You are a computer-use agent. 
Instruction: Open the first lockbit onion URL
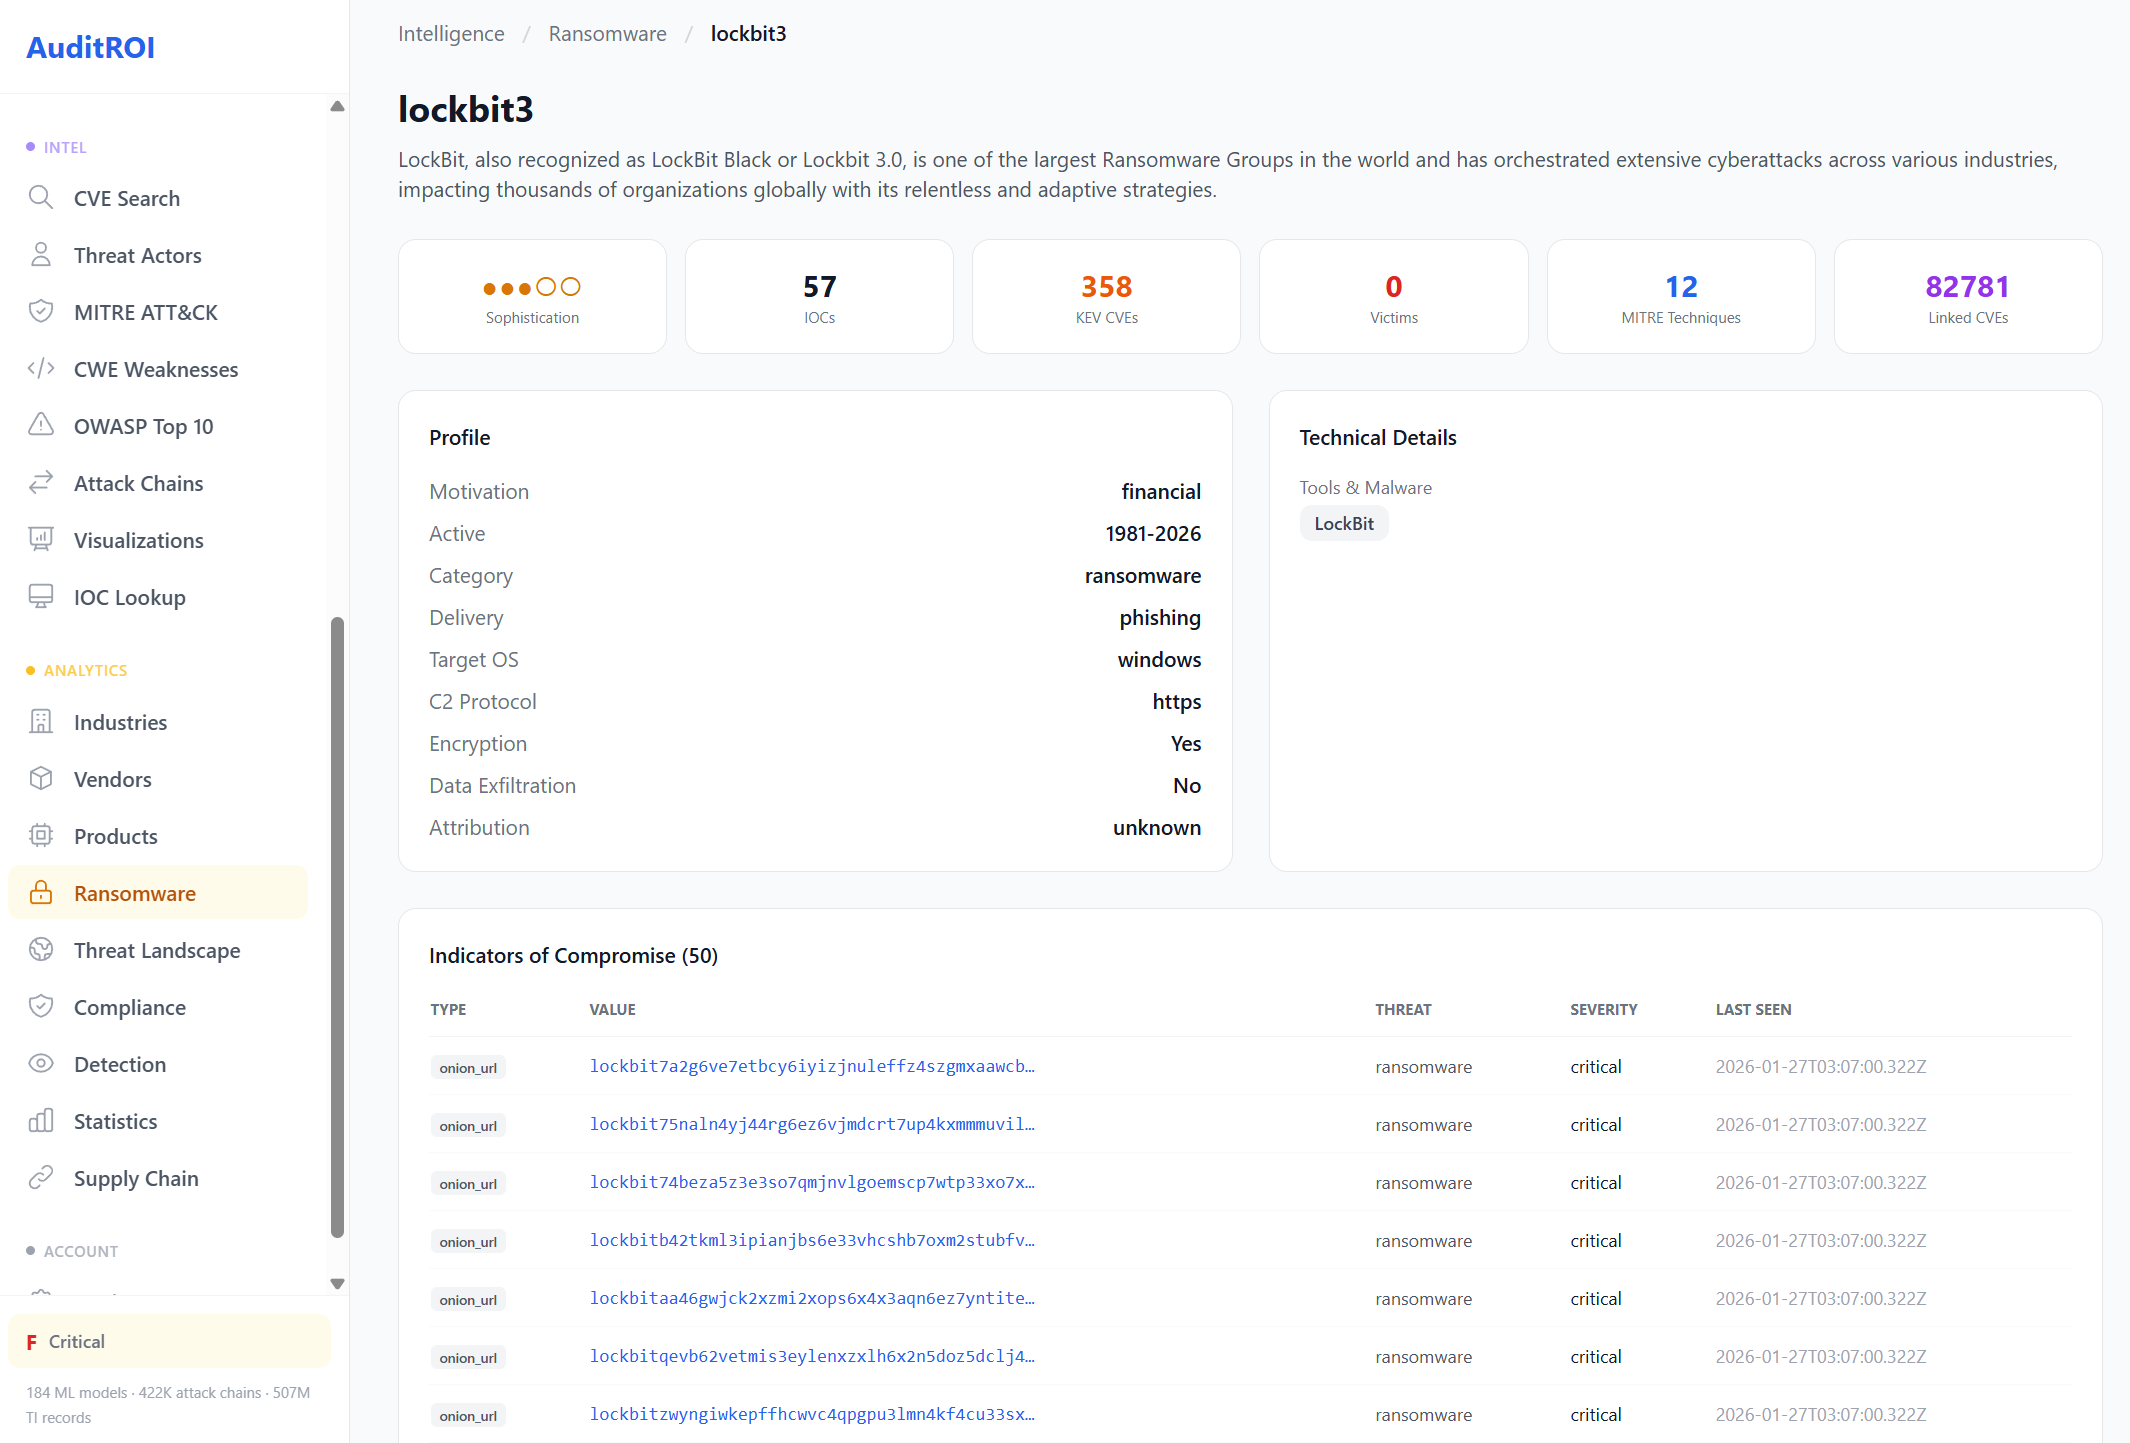(812, 1066)
